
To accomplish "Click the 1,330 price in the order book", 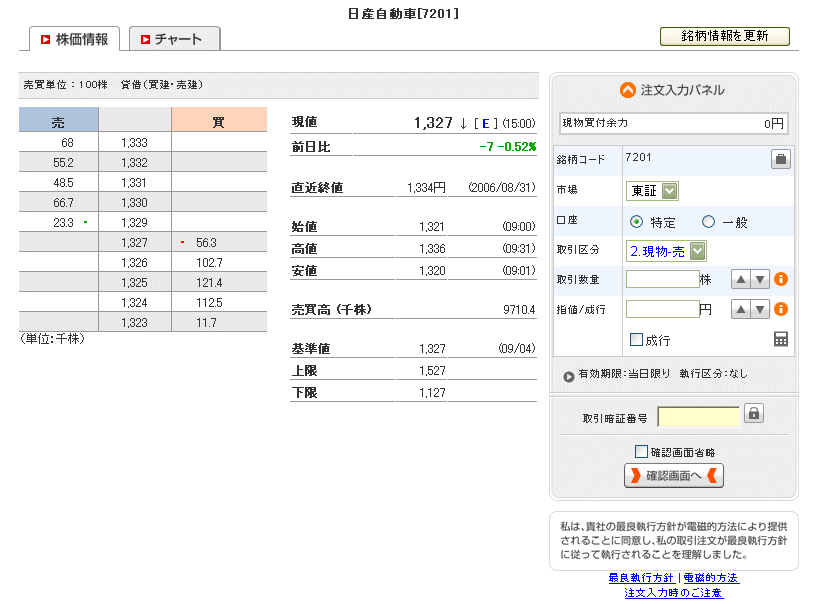I will pyautogui.click(x=134, y=202).
